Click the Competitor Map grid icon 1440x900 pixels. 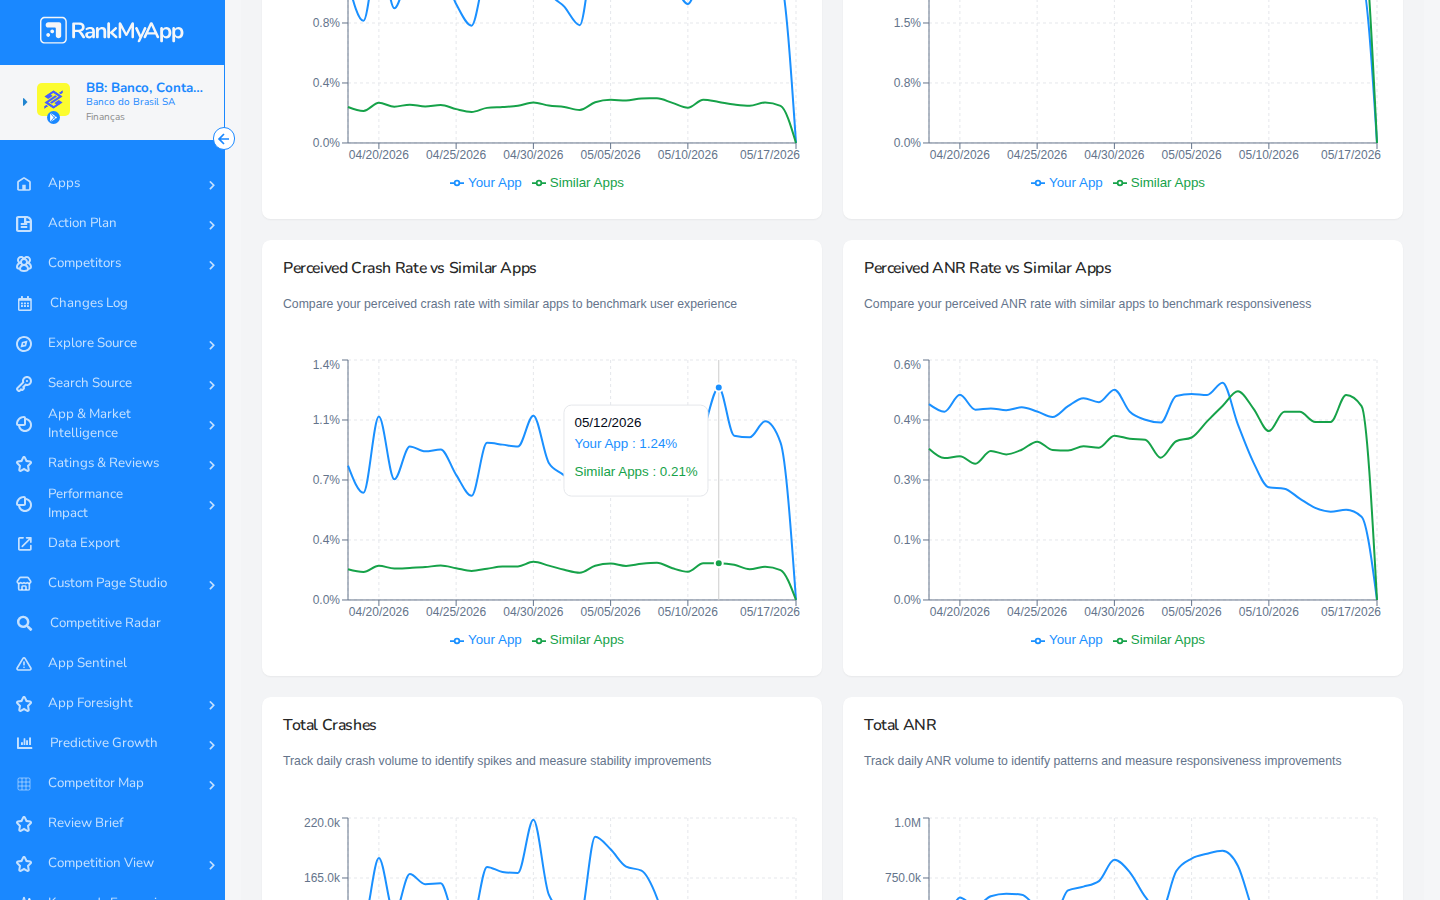coord(24,784)
